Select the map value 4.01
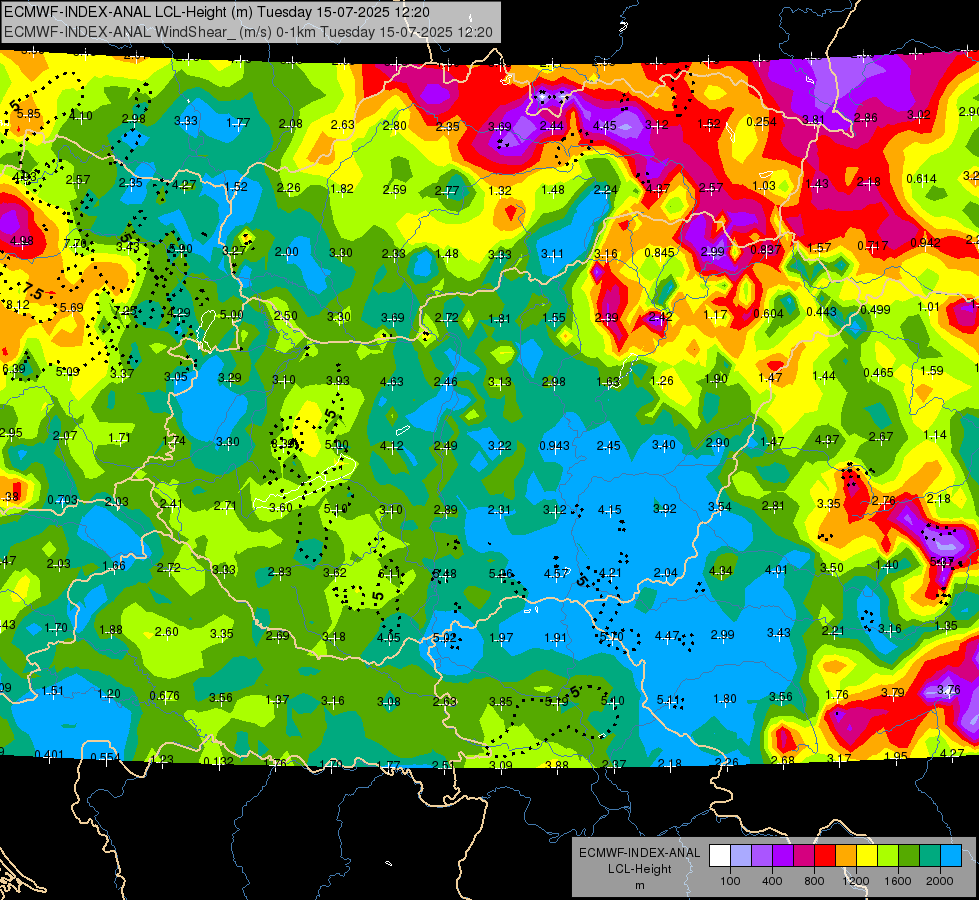The height and width of the screenshot is (900, 979). pyautogui.click(x=776, y=570)
